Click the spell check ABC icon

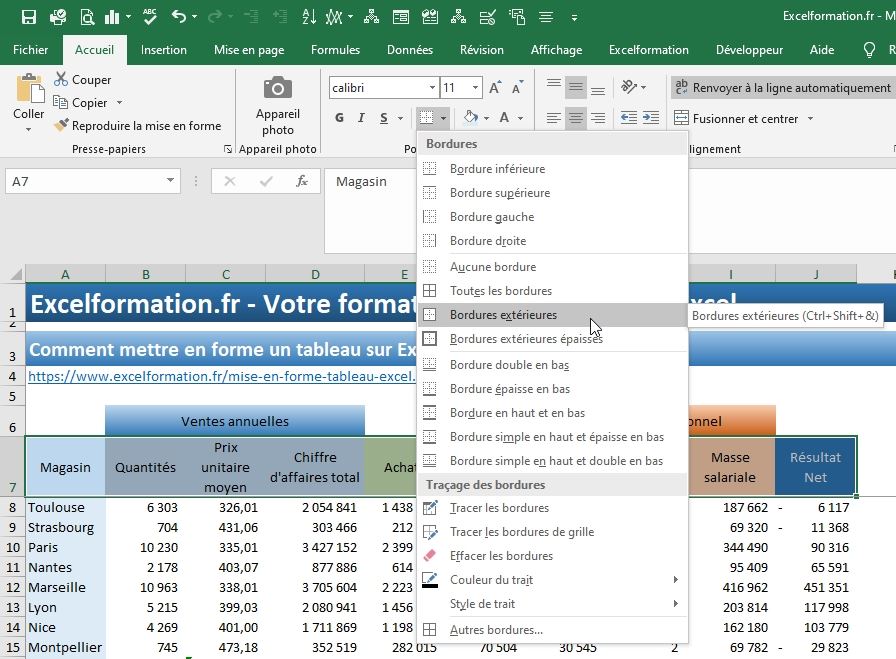tap(150, 17)
